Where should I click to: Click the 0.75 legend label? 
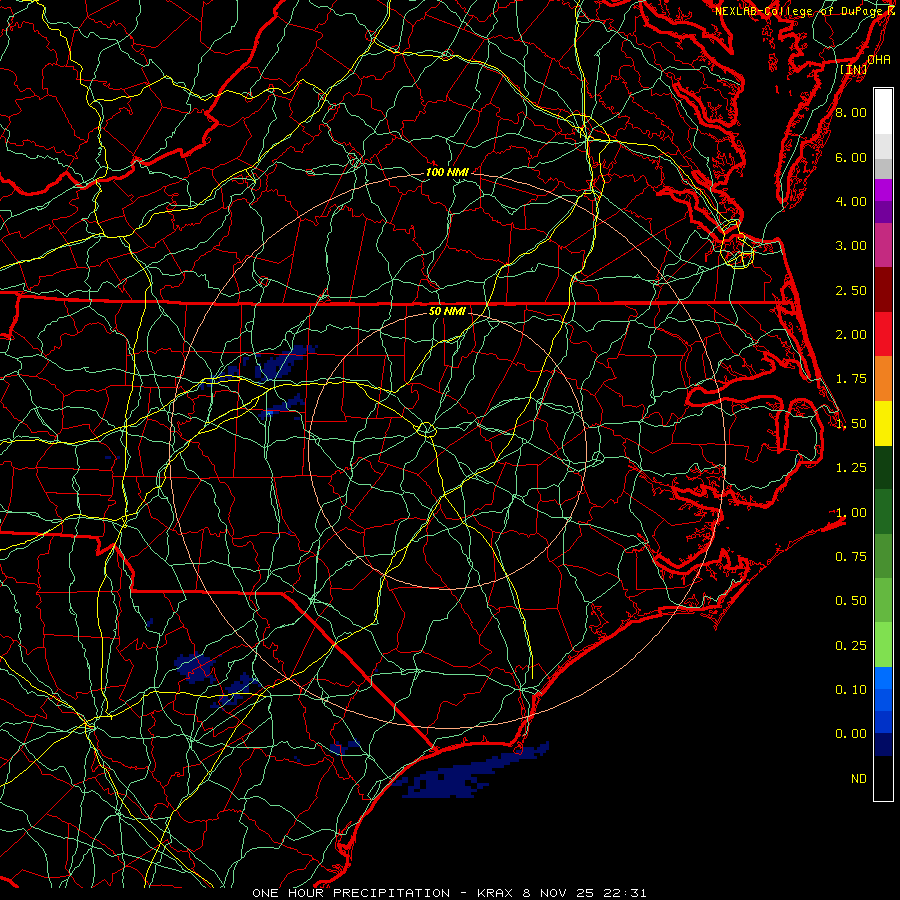(x=851, y=557)
